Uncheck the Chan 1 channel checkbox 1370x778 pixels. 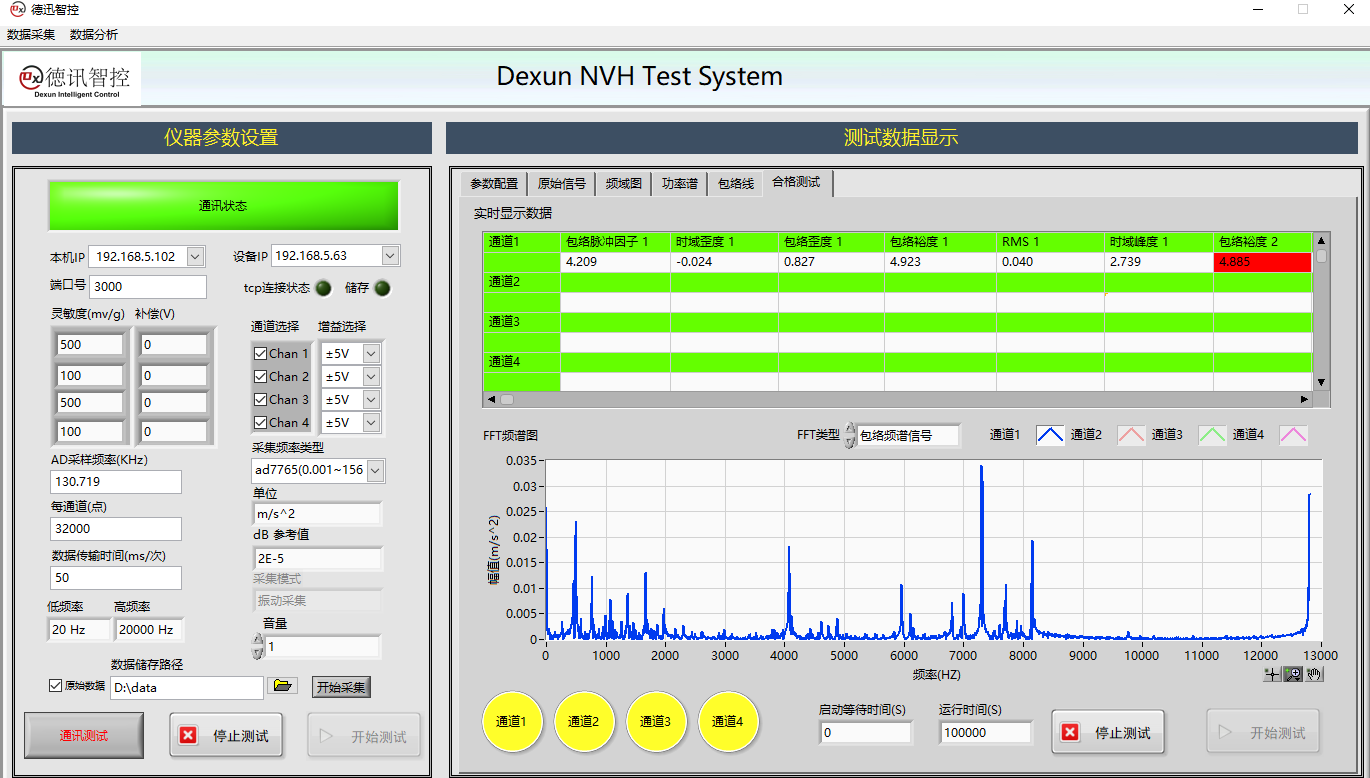261,354
